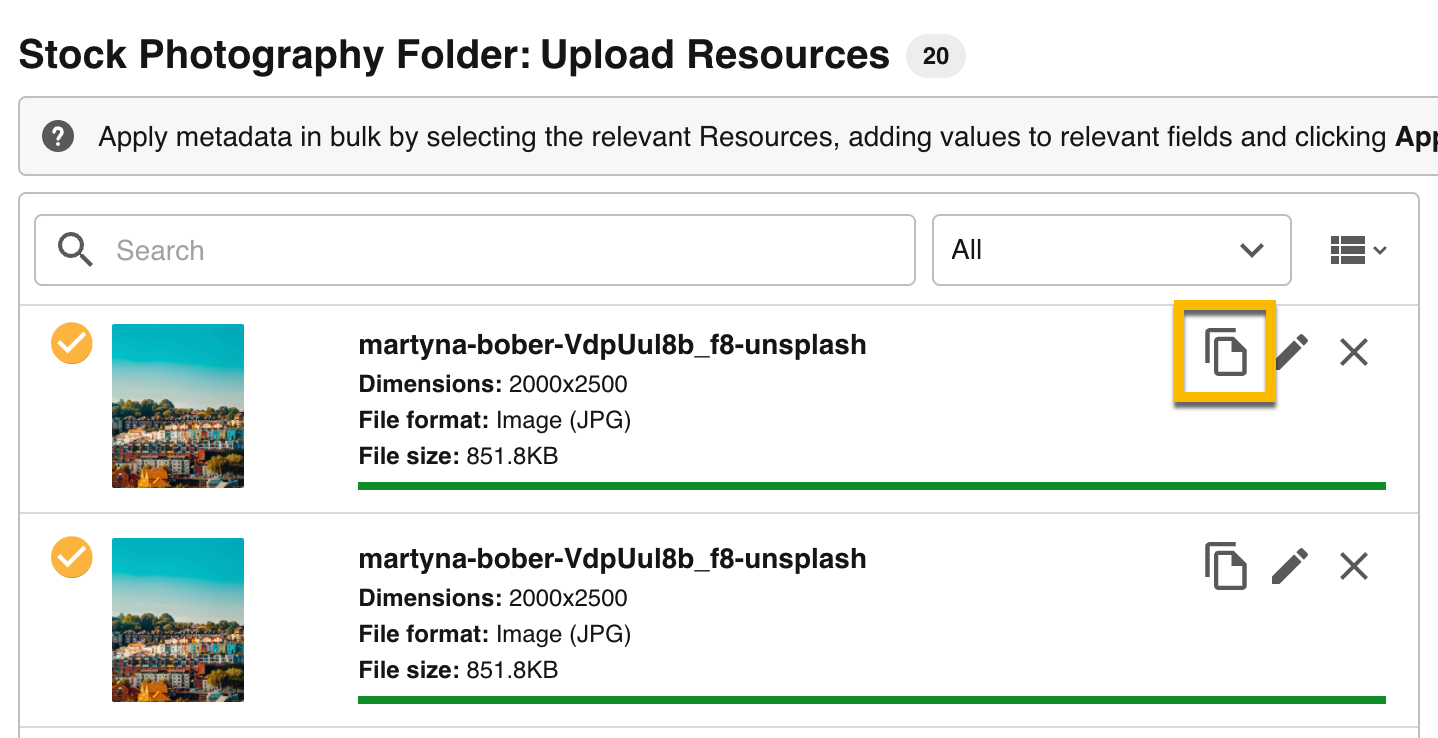Delete the second resource using its X

pos(1353,566)
